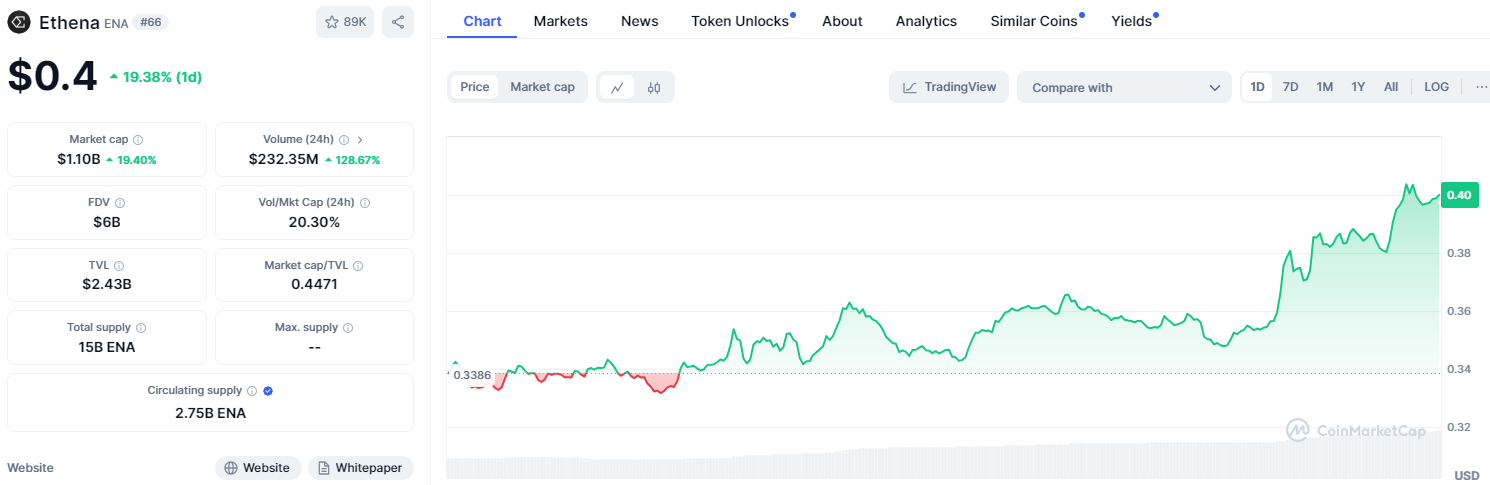The image size is (1490, 485).
Task: Open the Whitepaper link
Action: [361, 467]
